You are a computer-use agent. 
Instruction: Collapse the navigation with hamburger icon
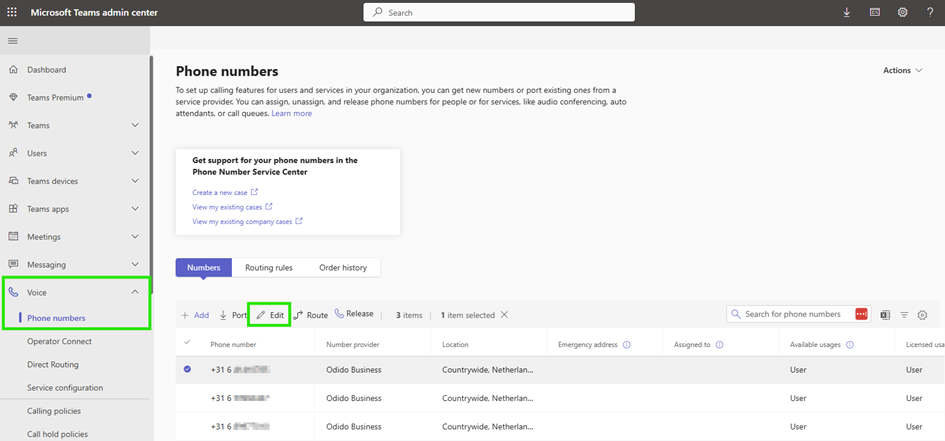(13, 41)
